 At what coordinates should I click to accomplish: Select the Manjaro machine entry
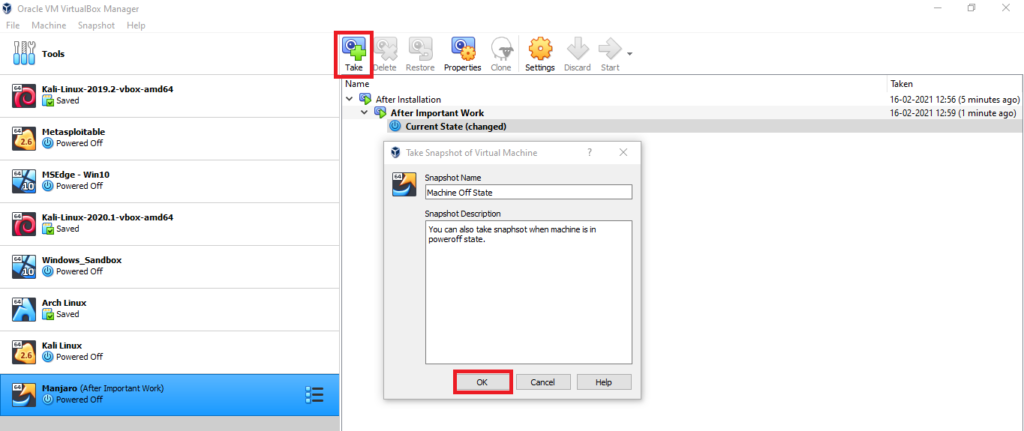tap(169, 394)
